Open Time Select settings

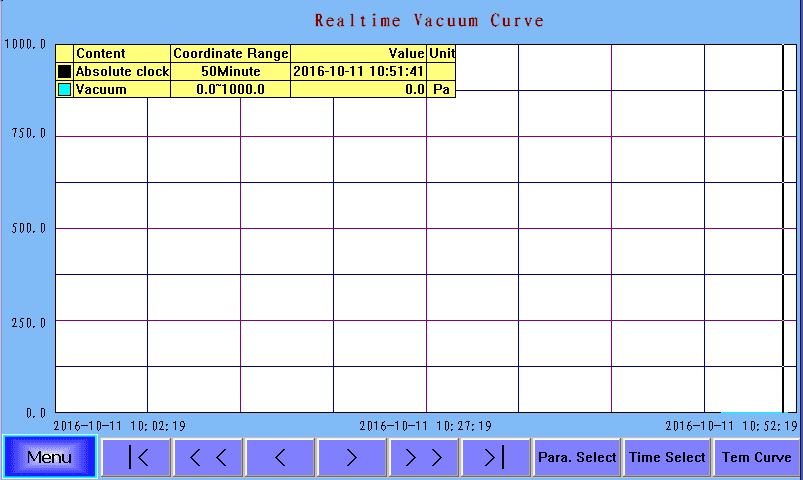pyautogui.click(x=666, y=457)
